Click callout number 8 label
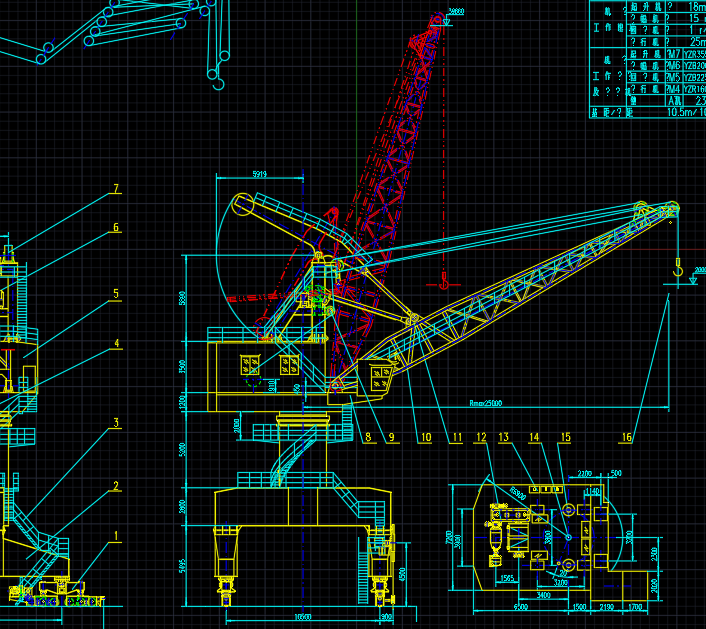Viewport: 706px width, 629px height. [368, 437]
